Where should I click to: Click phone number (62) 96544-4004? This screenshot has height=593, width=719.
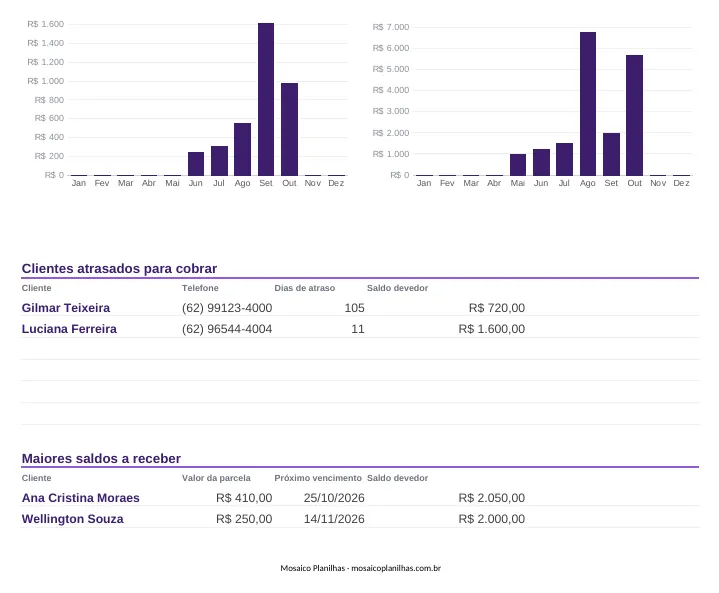tap(227, 329)
